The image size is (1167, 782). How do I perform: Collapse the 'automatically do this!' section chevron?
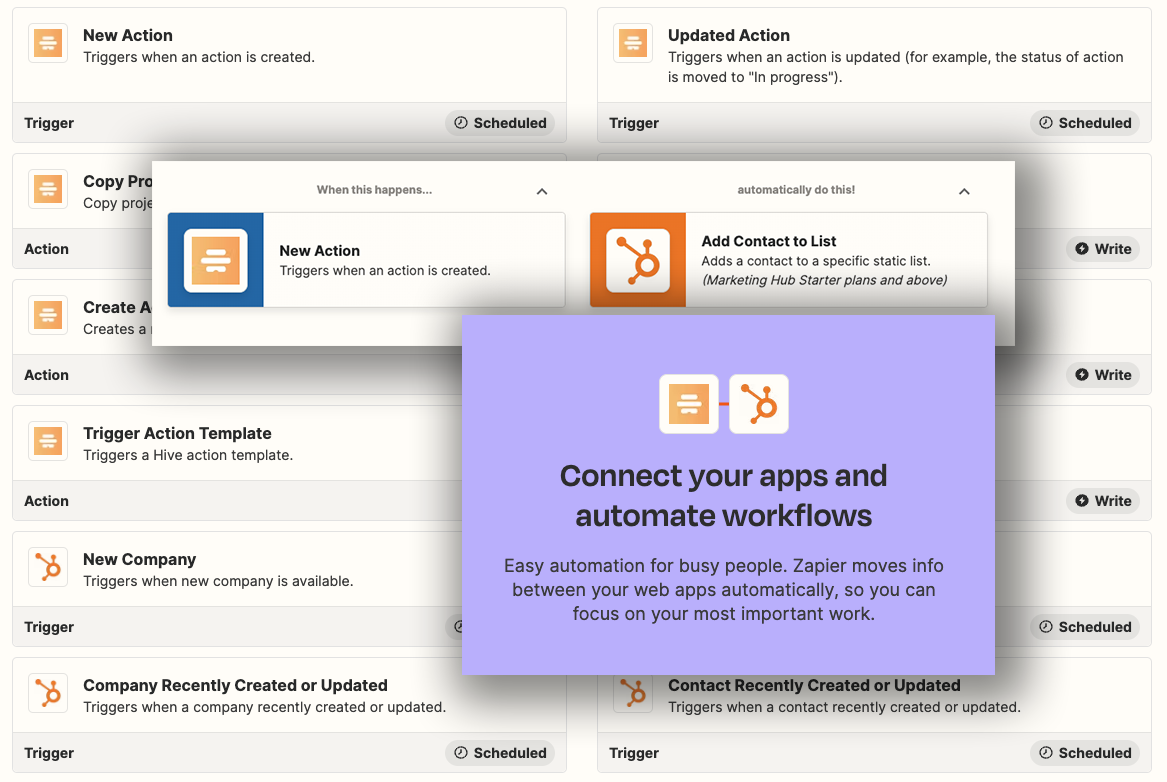964,190
